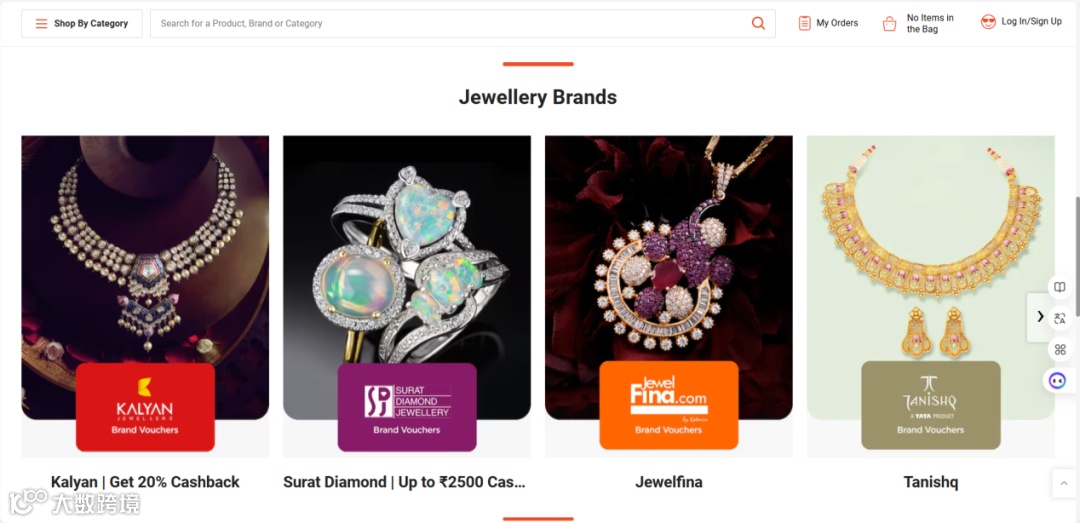
Task: Click the opal rings product image
Action: pyautogui.click(x=407, y=262)
